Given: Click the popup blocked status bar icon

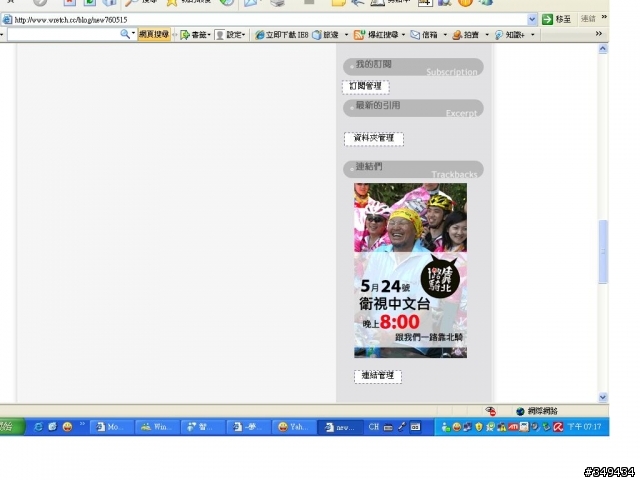Looking at the screenshot, I should pyautogui.click(x=490, y=411).
